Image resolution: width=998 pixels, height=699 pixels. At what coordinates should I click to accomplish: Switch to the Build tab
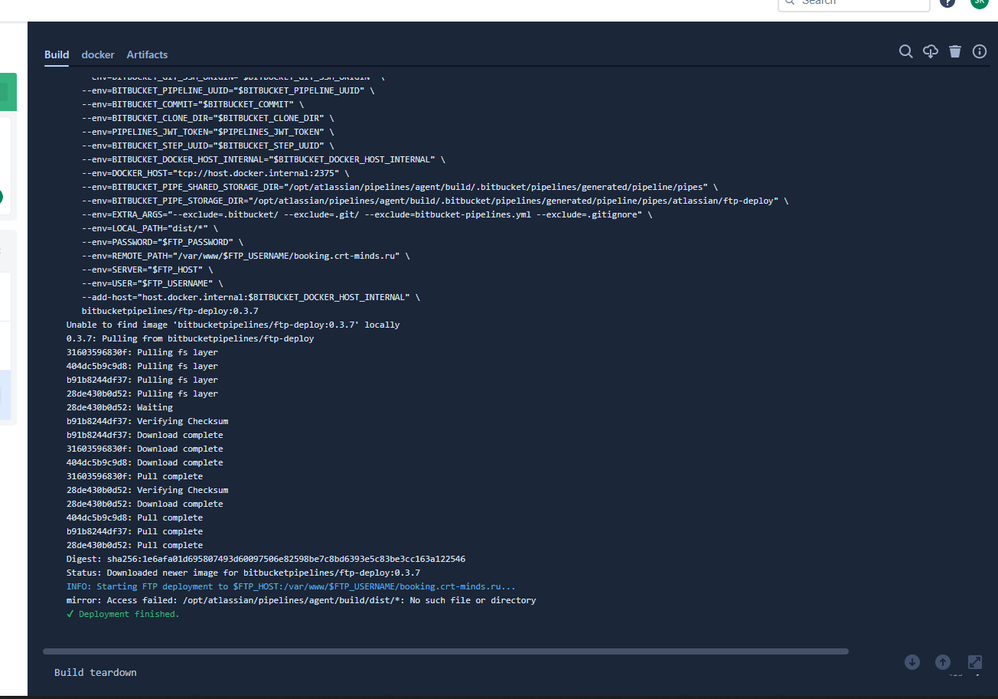tap(57, 55)
